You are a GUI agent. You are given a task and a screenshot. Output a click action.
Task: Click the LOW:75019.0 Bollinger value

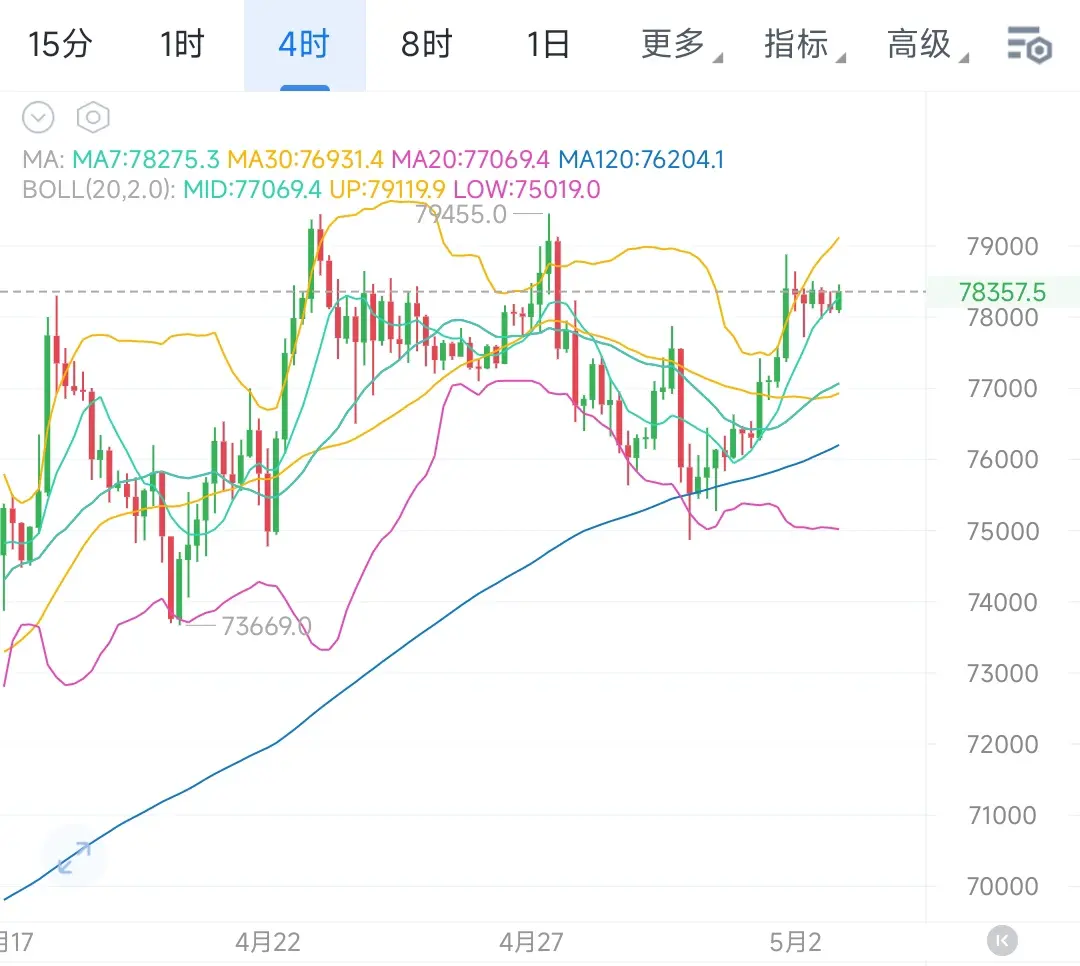click(x=527, y=189)
